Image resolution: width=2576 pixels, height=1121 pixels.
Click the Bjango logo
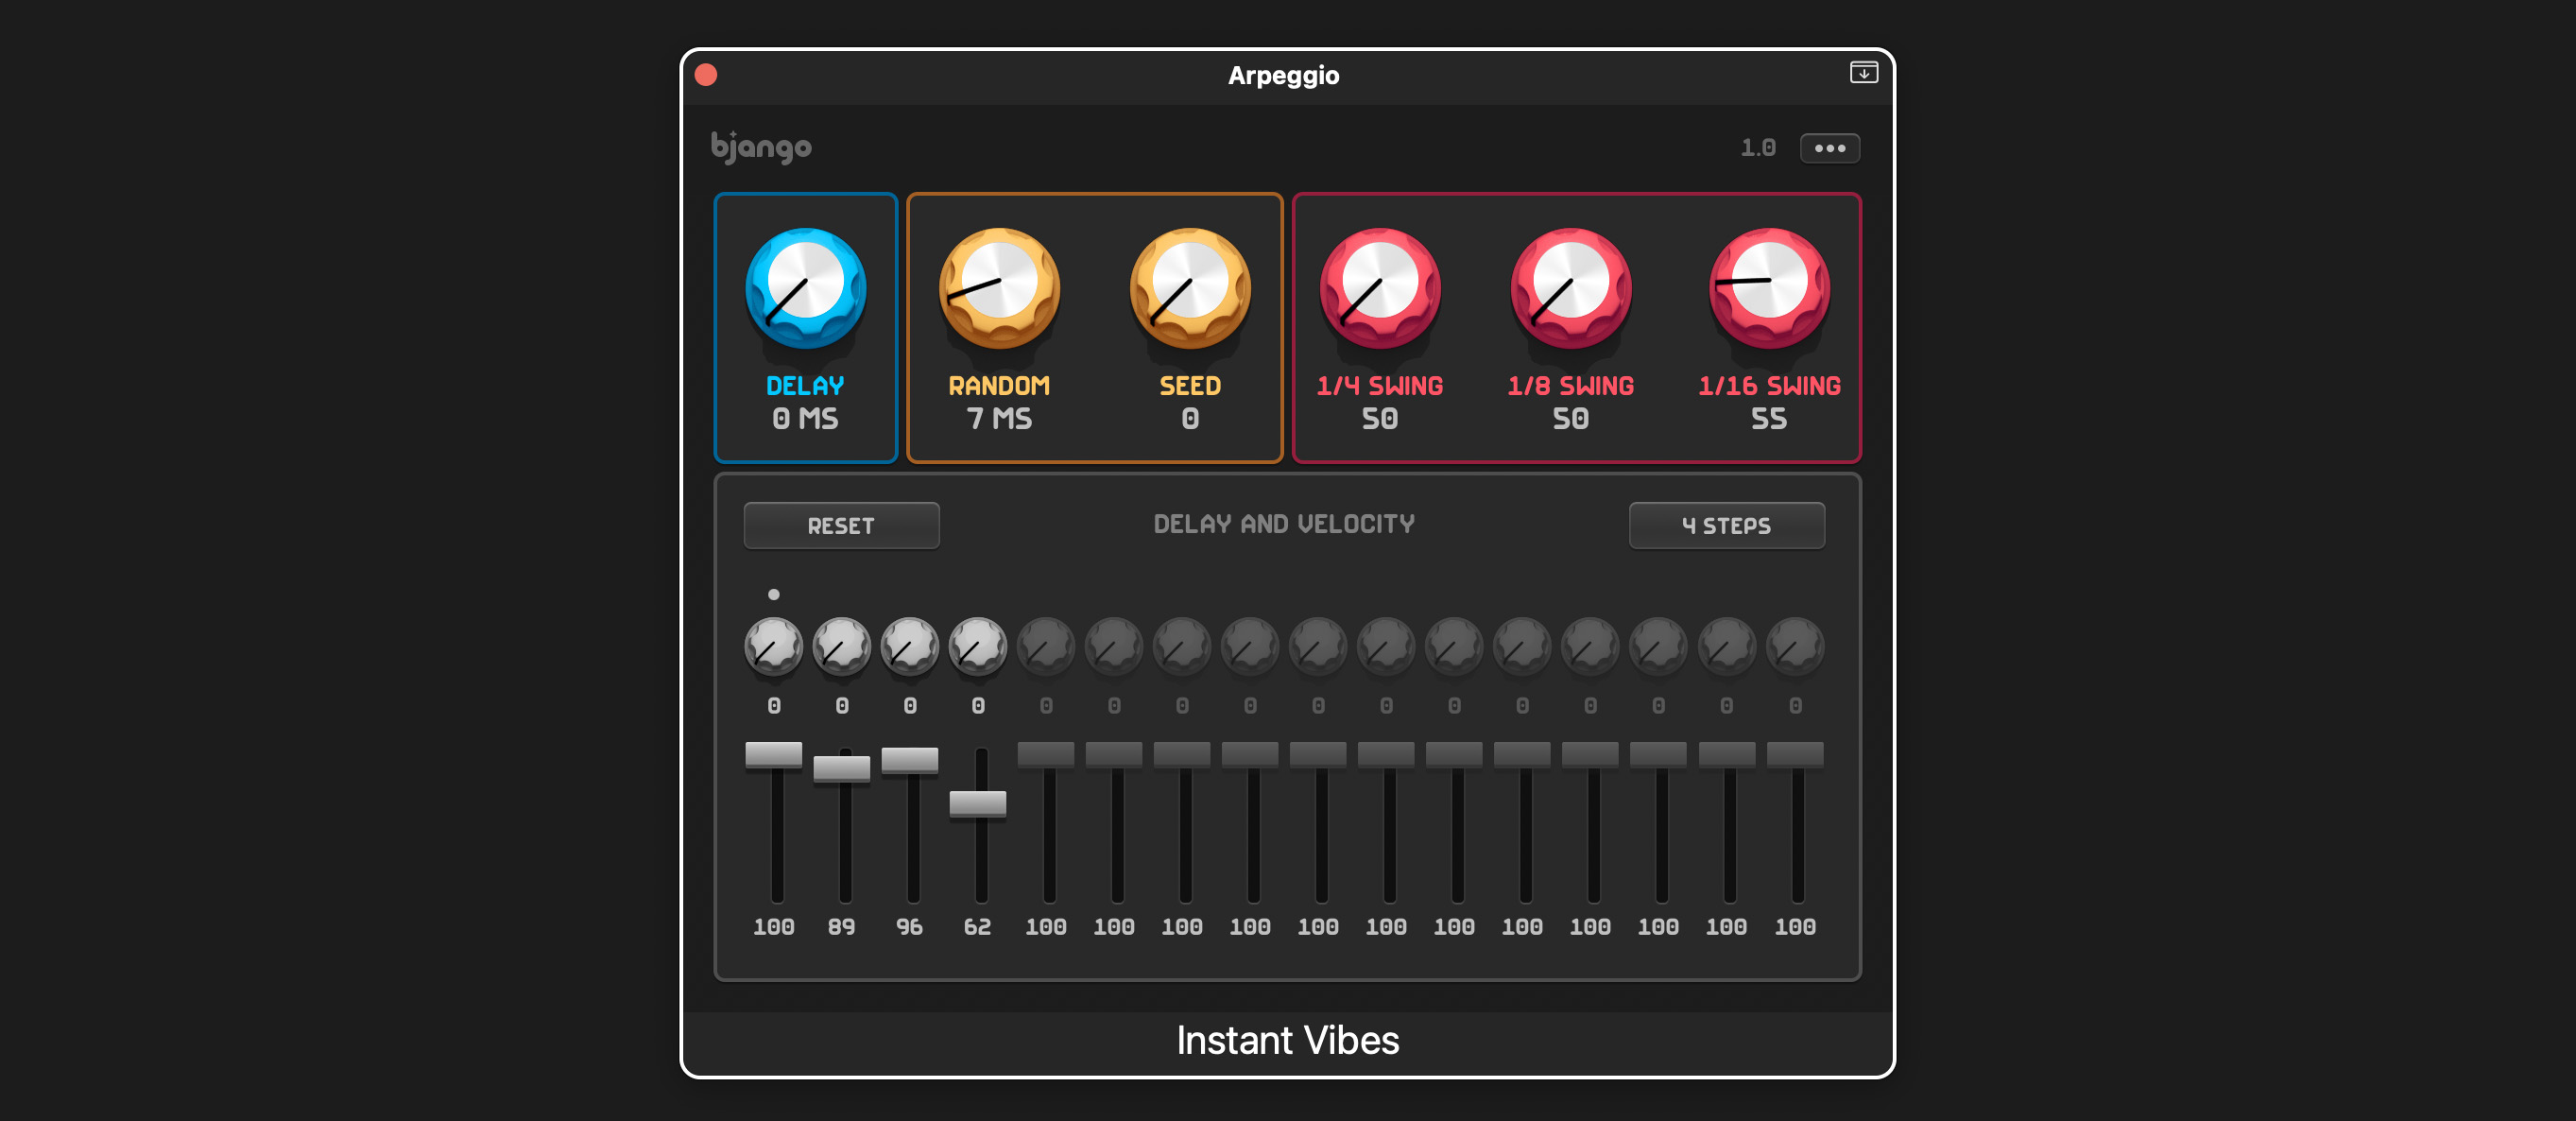pyautogui.click(x=761, y=147)
